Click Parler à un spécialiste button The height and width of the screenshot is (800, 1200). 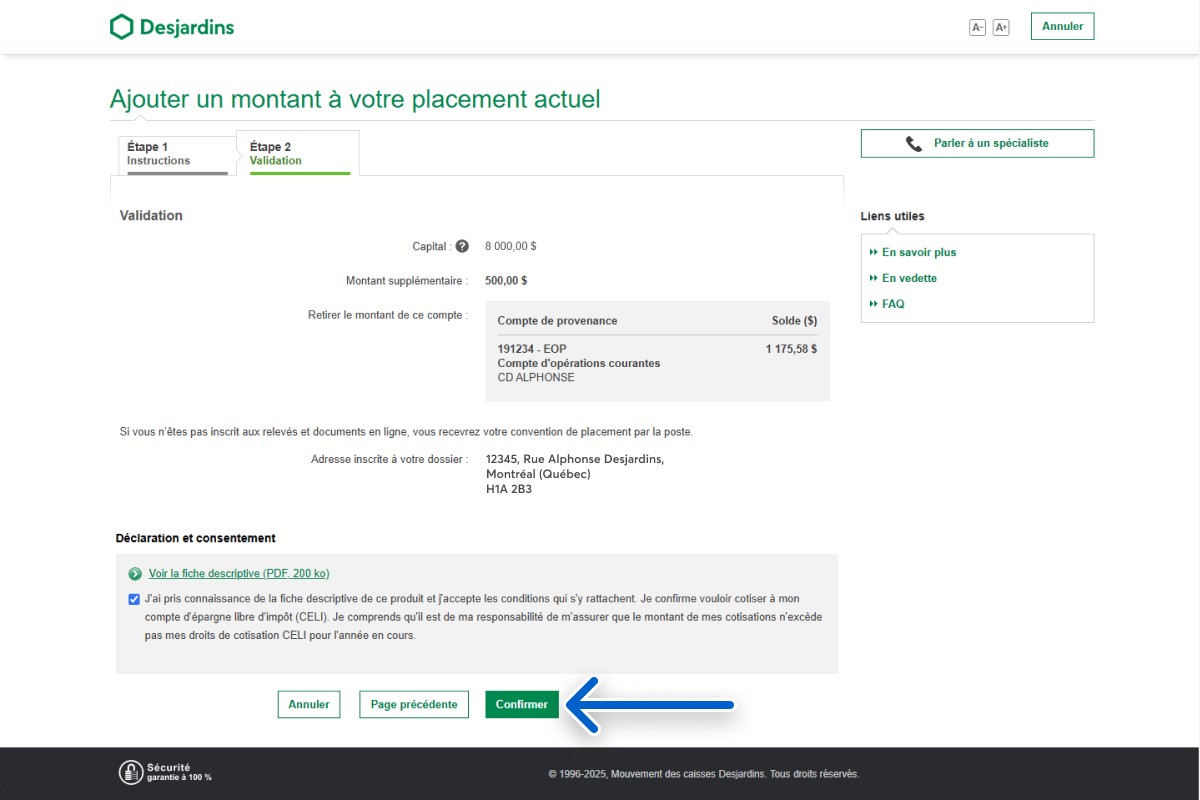click(x=977, y=143)
